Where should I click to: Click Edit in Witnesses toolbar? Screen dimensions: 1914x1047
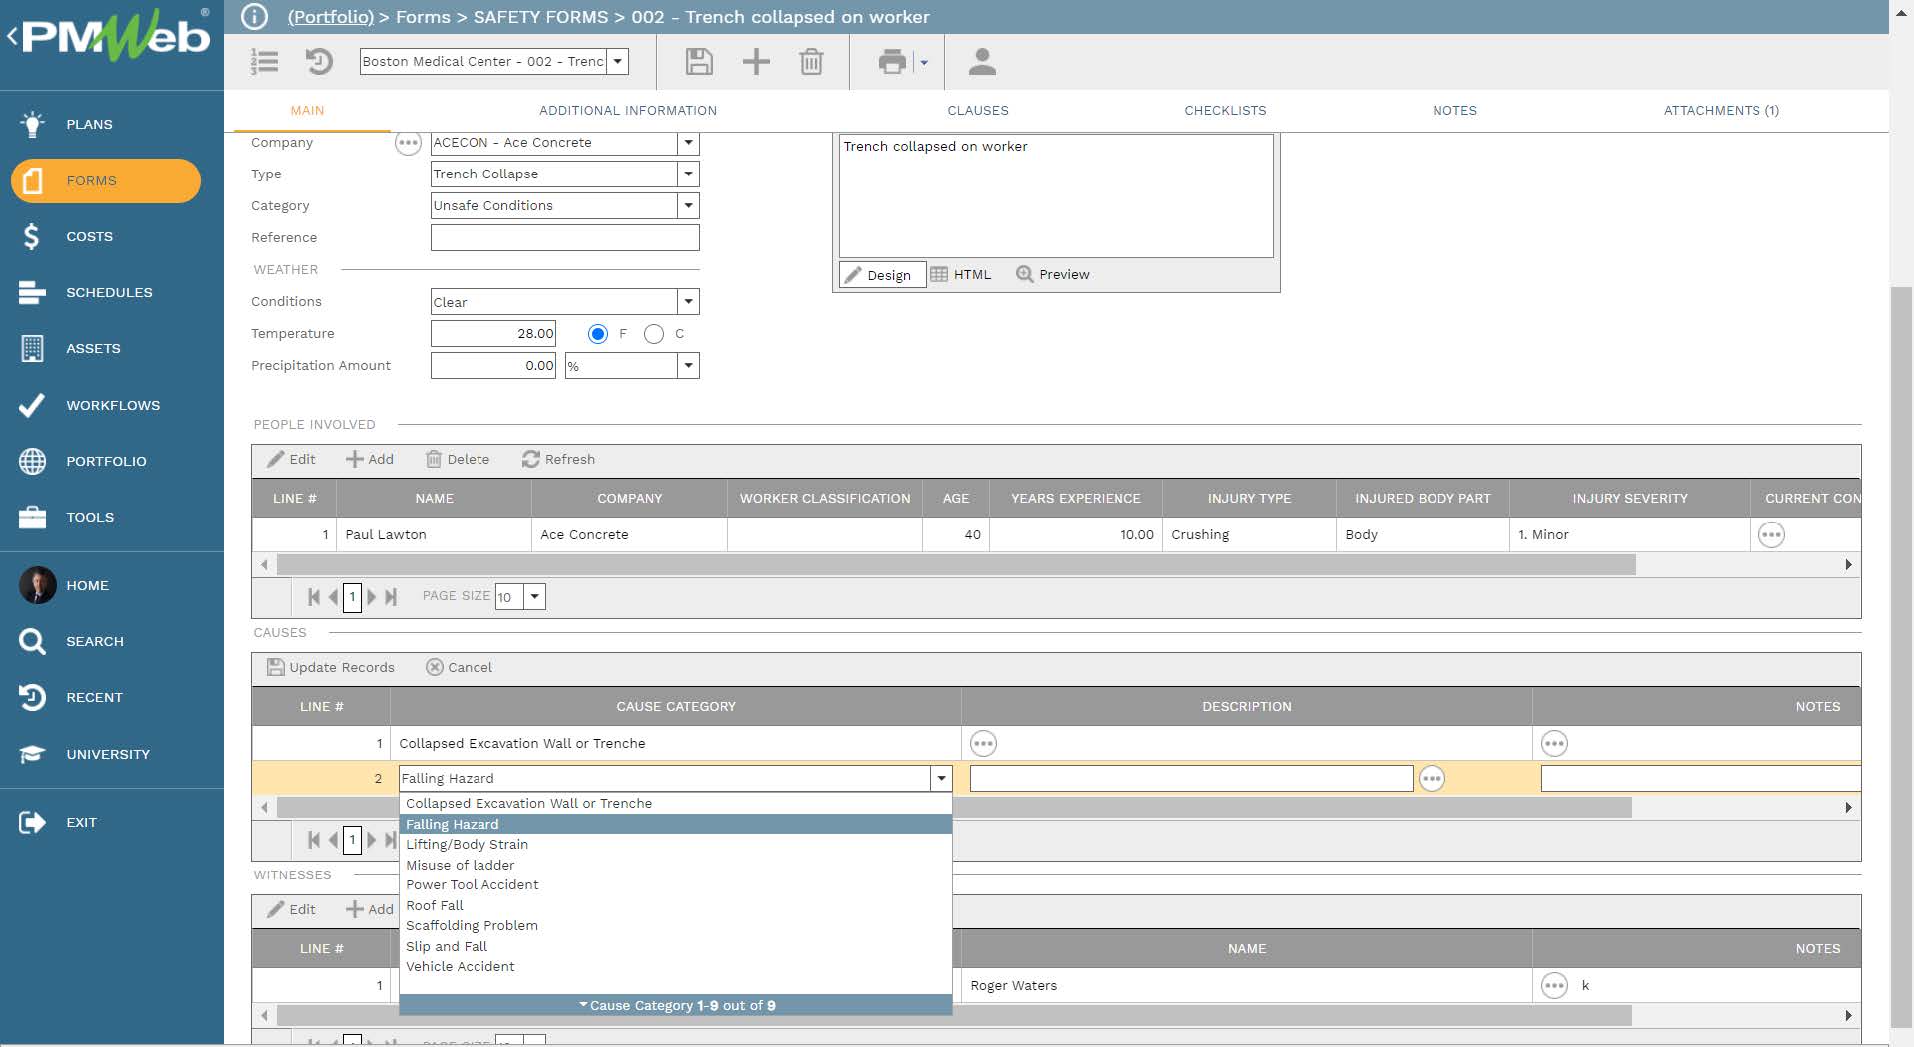pyautogui.click(x=291, y=909)
